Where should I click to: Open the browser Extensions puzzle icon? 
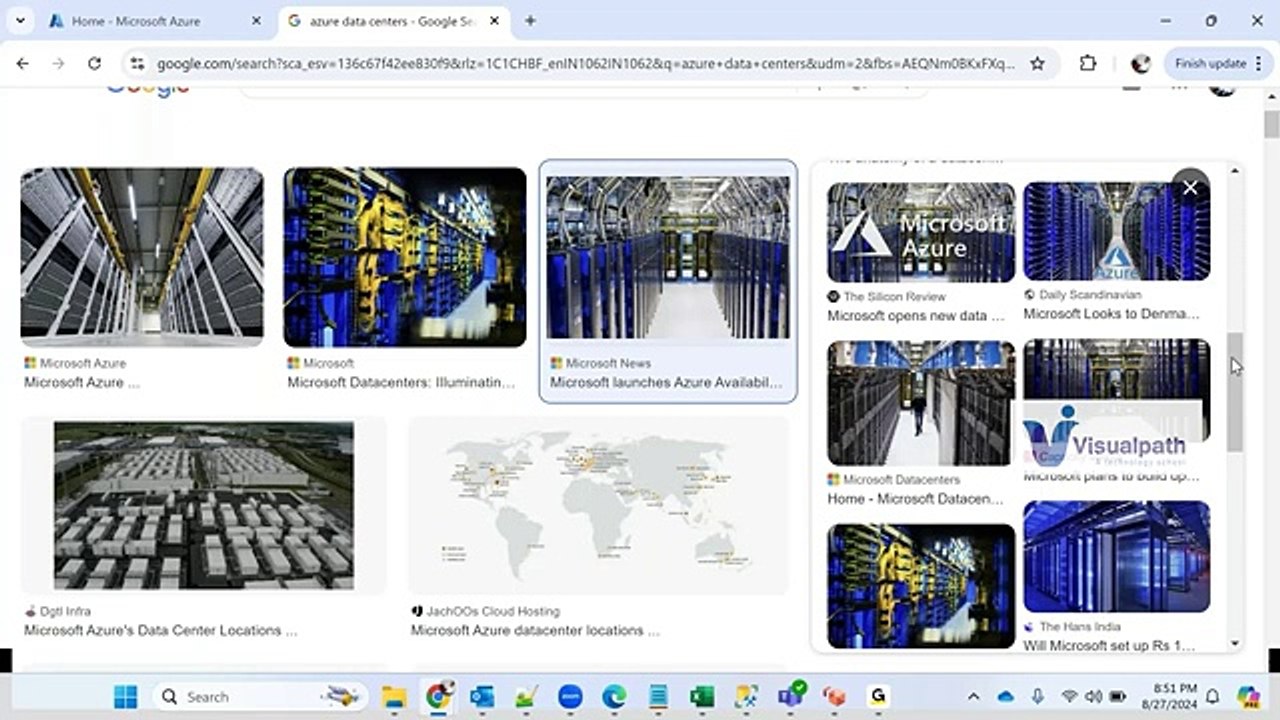pyautogui.click(x=1088, y=63)
